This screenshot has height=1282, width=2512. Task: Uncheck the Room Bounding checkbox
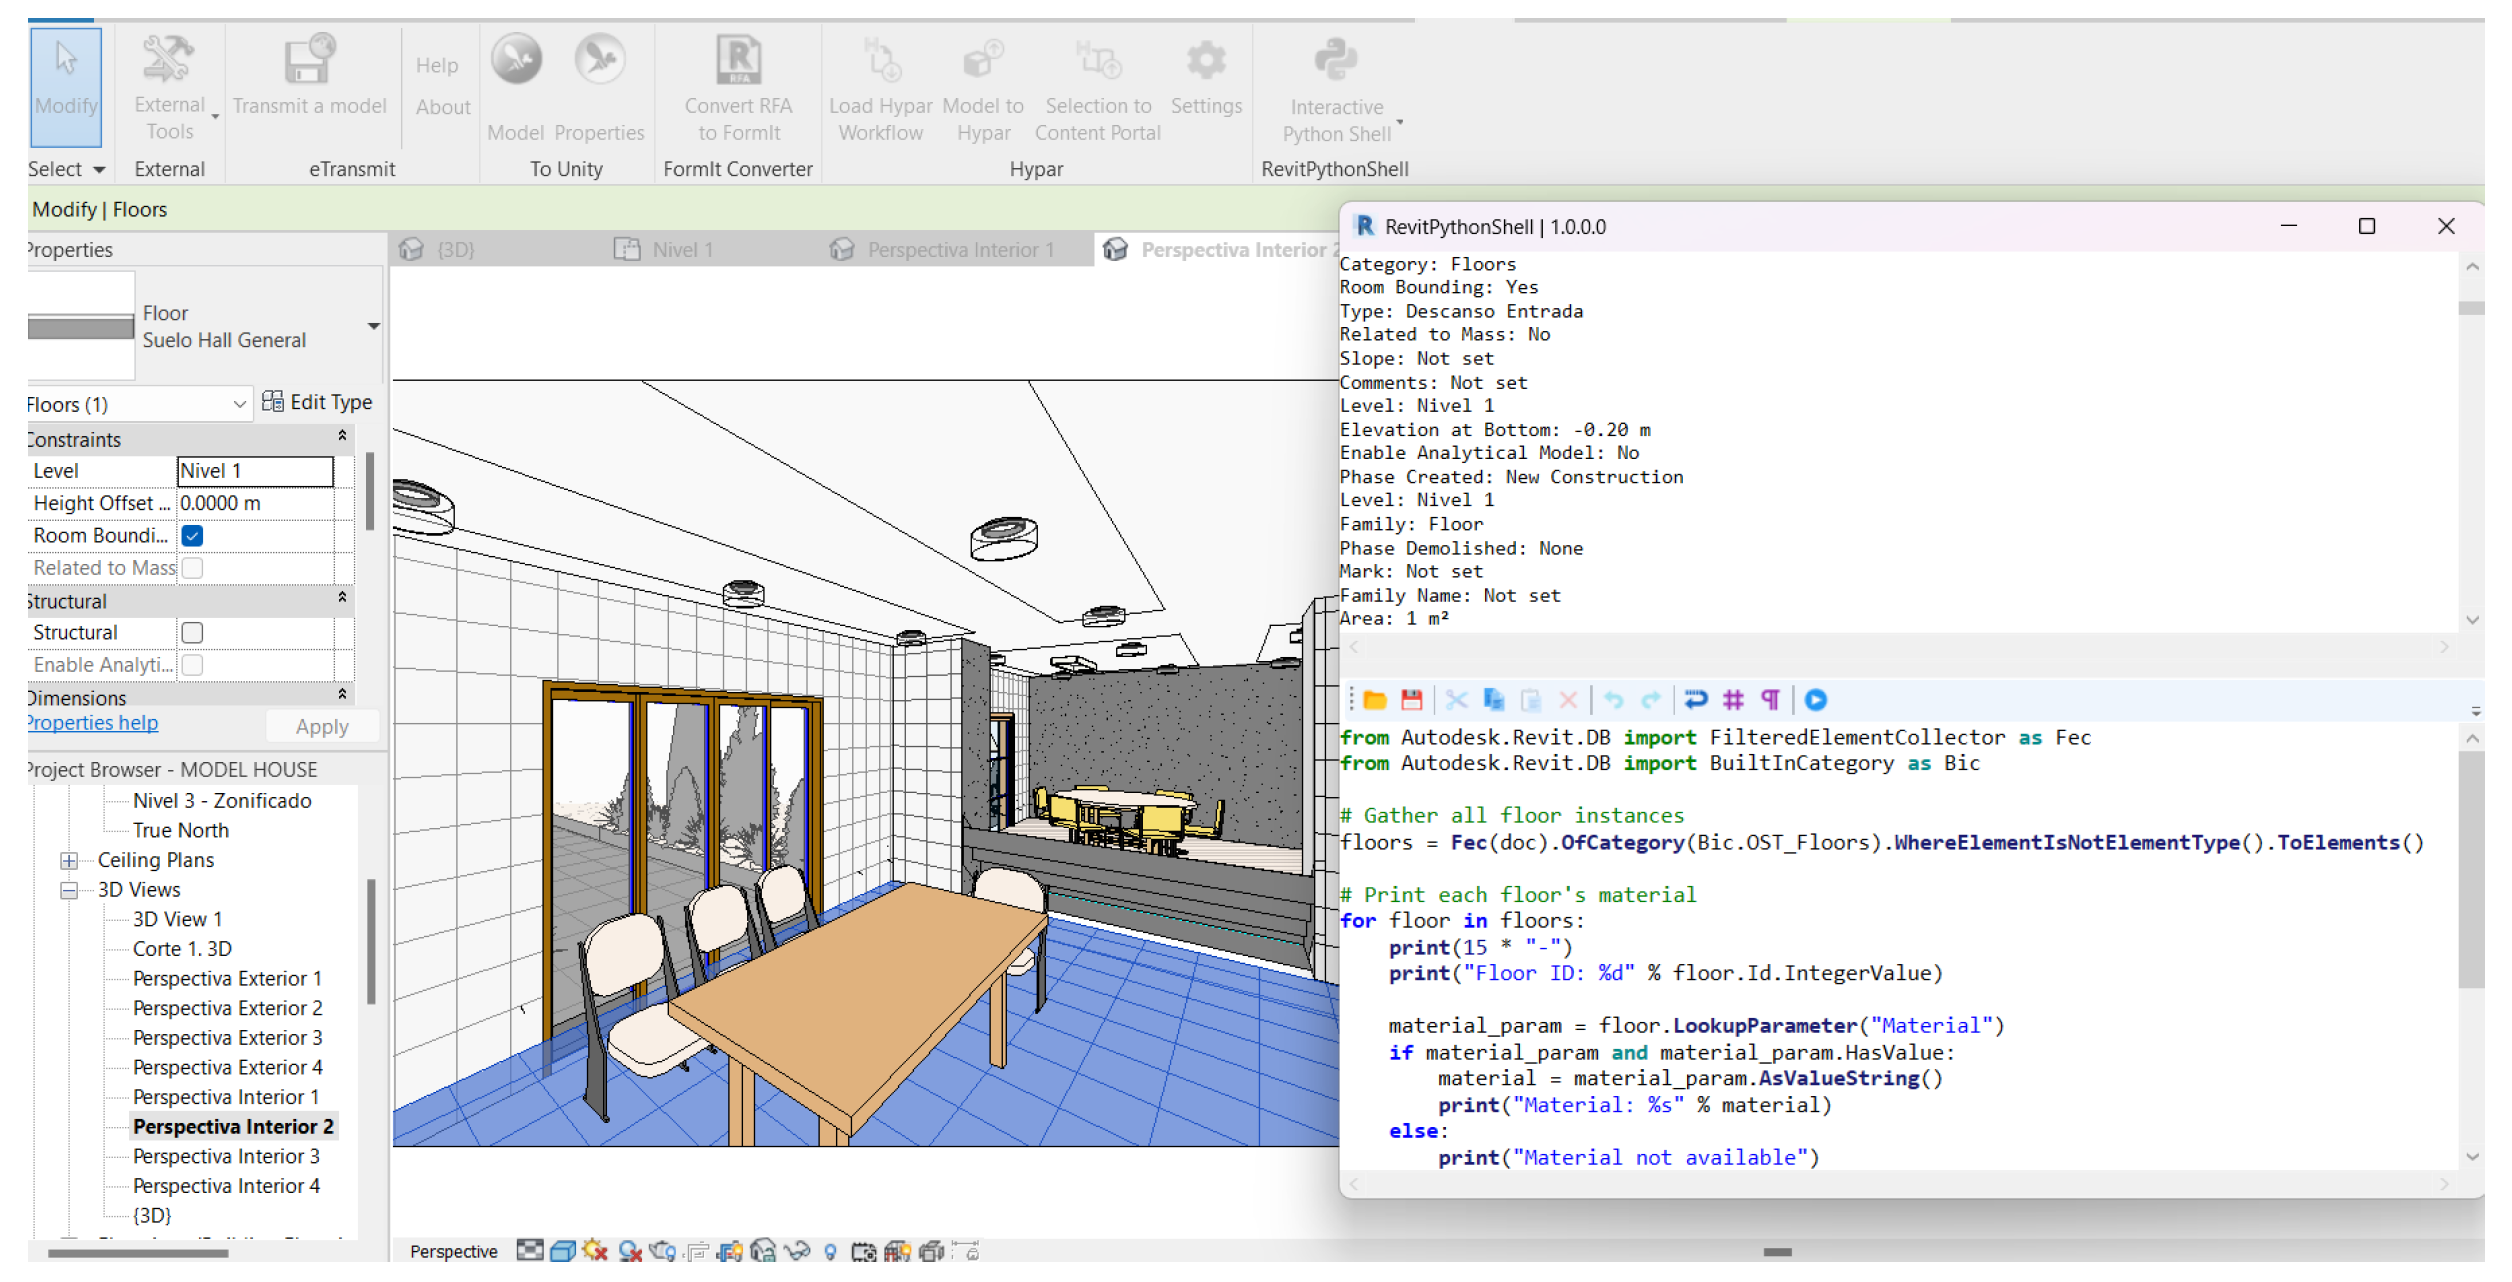click(193, 536)
